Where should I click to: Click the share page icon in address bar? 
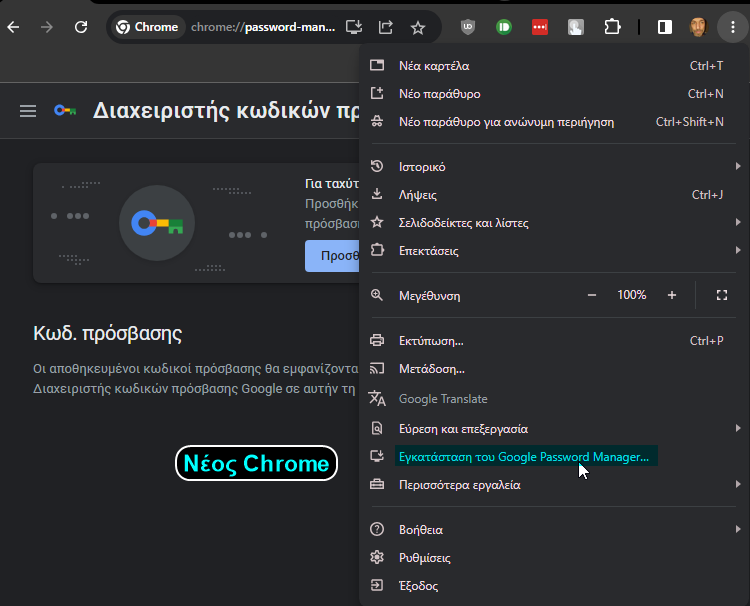pyautogui.click(x=386, y=27)
